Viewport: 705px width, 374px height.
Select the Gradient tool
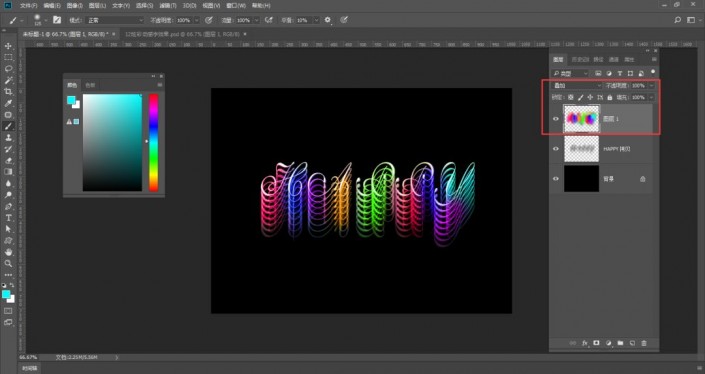point(8,172)
